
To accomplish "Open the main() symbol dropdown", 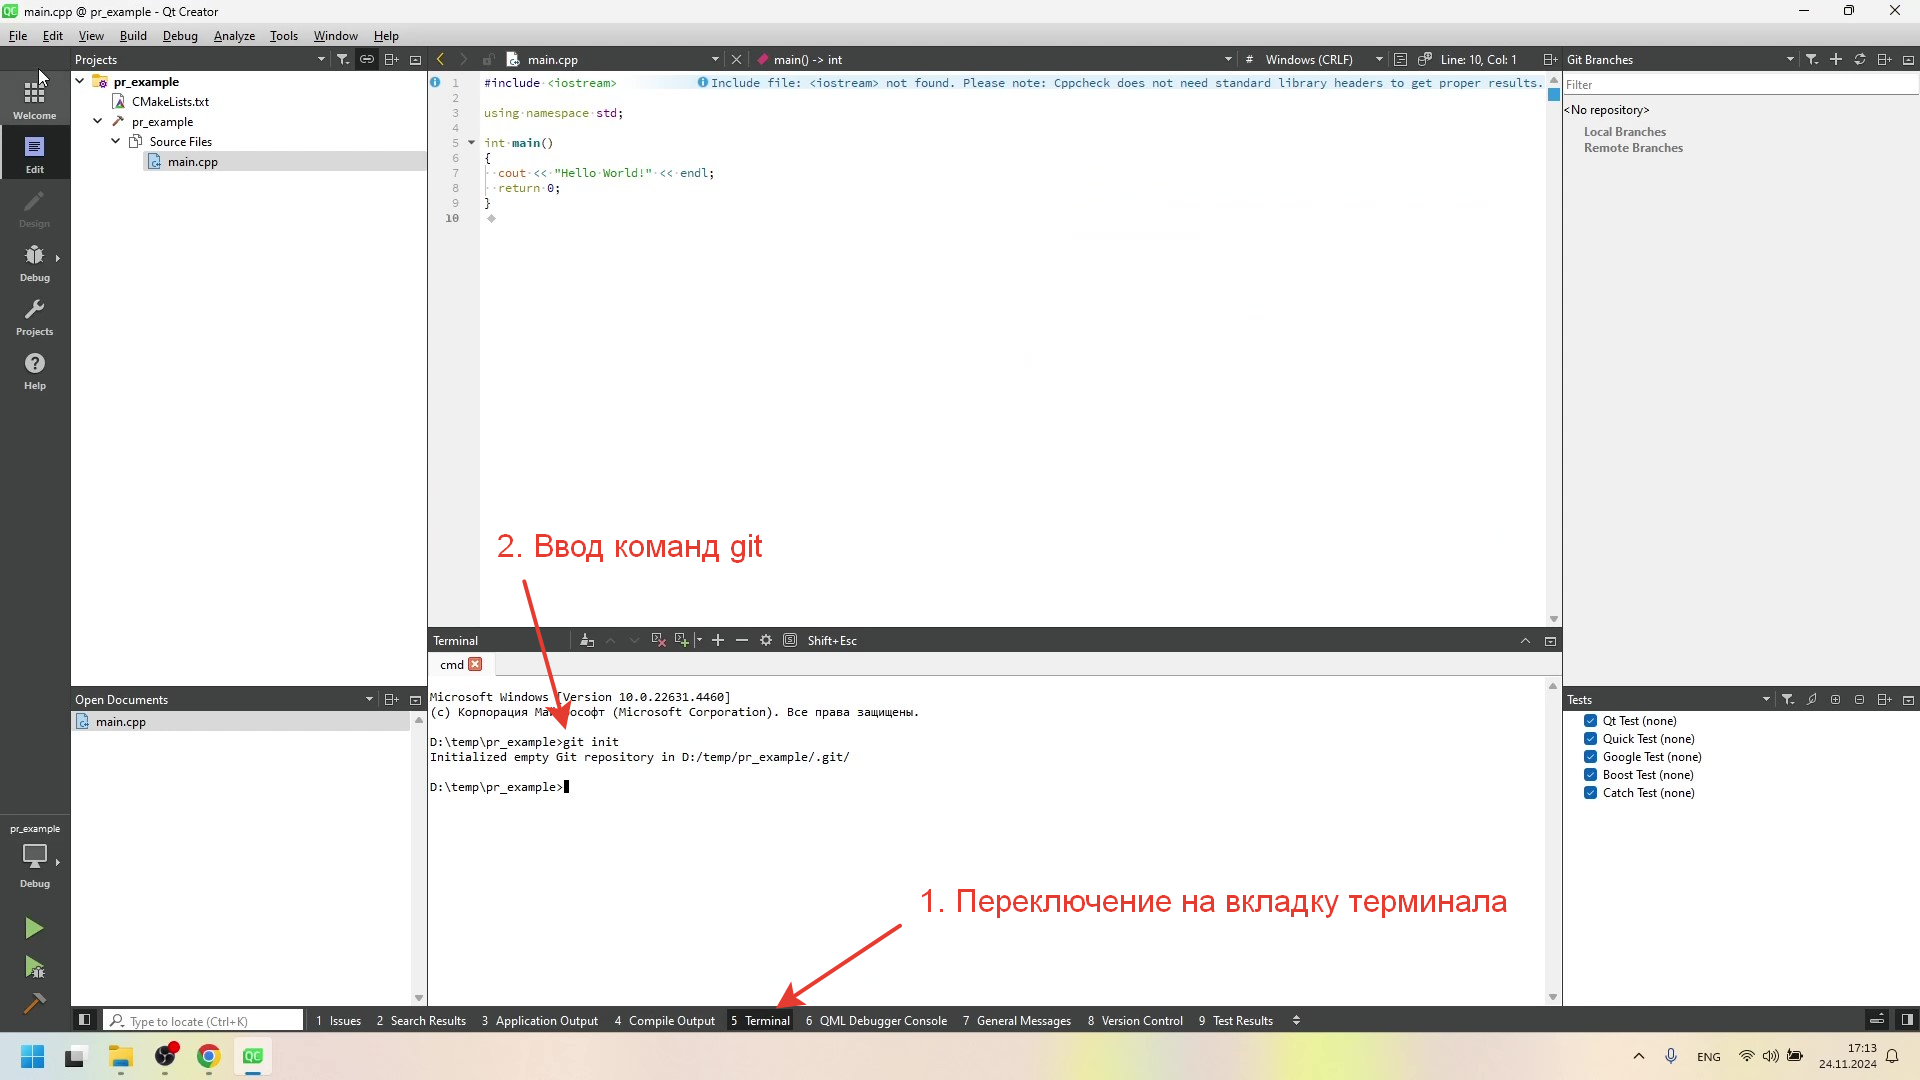I will point(1228,59).
